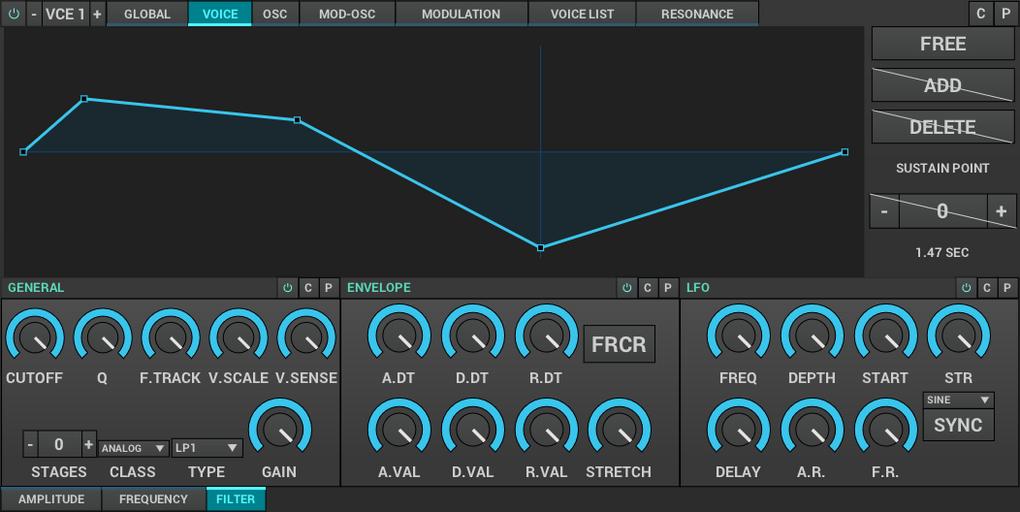Click the paste 'P' icon in ENVELOPE header

[x=668, y=288]
